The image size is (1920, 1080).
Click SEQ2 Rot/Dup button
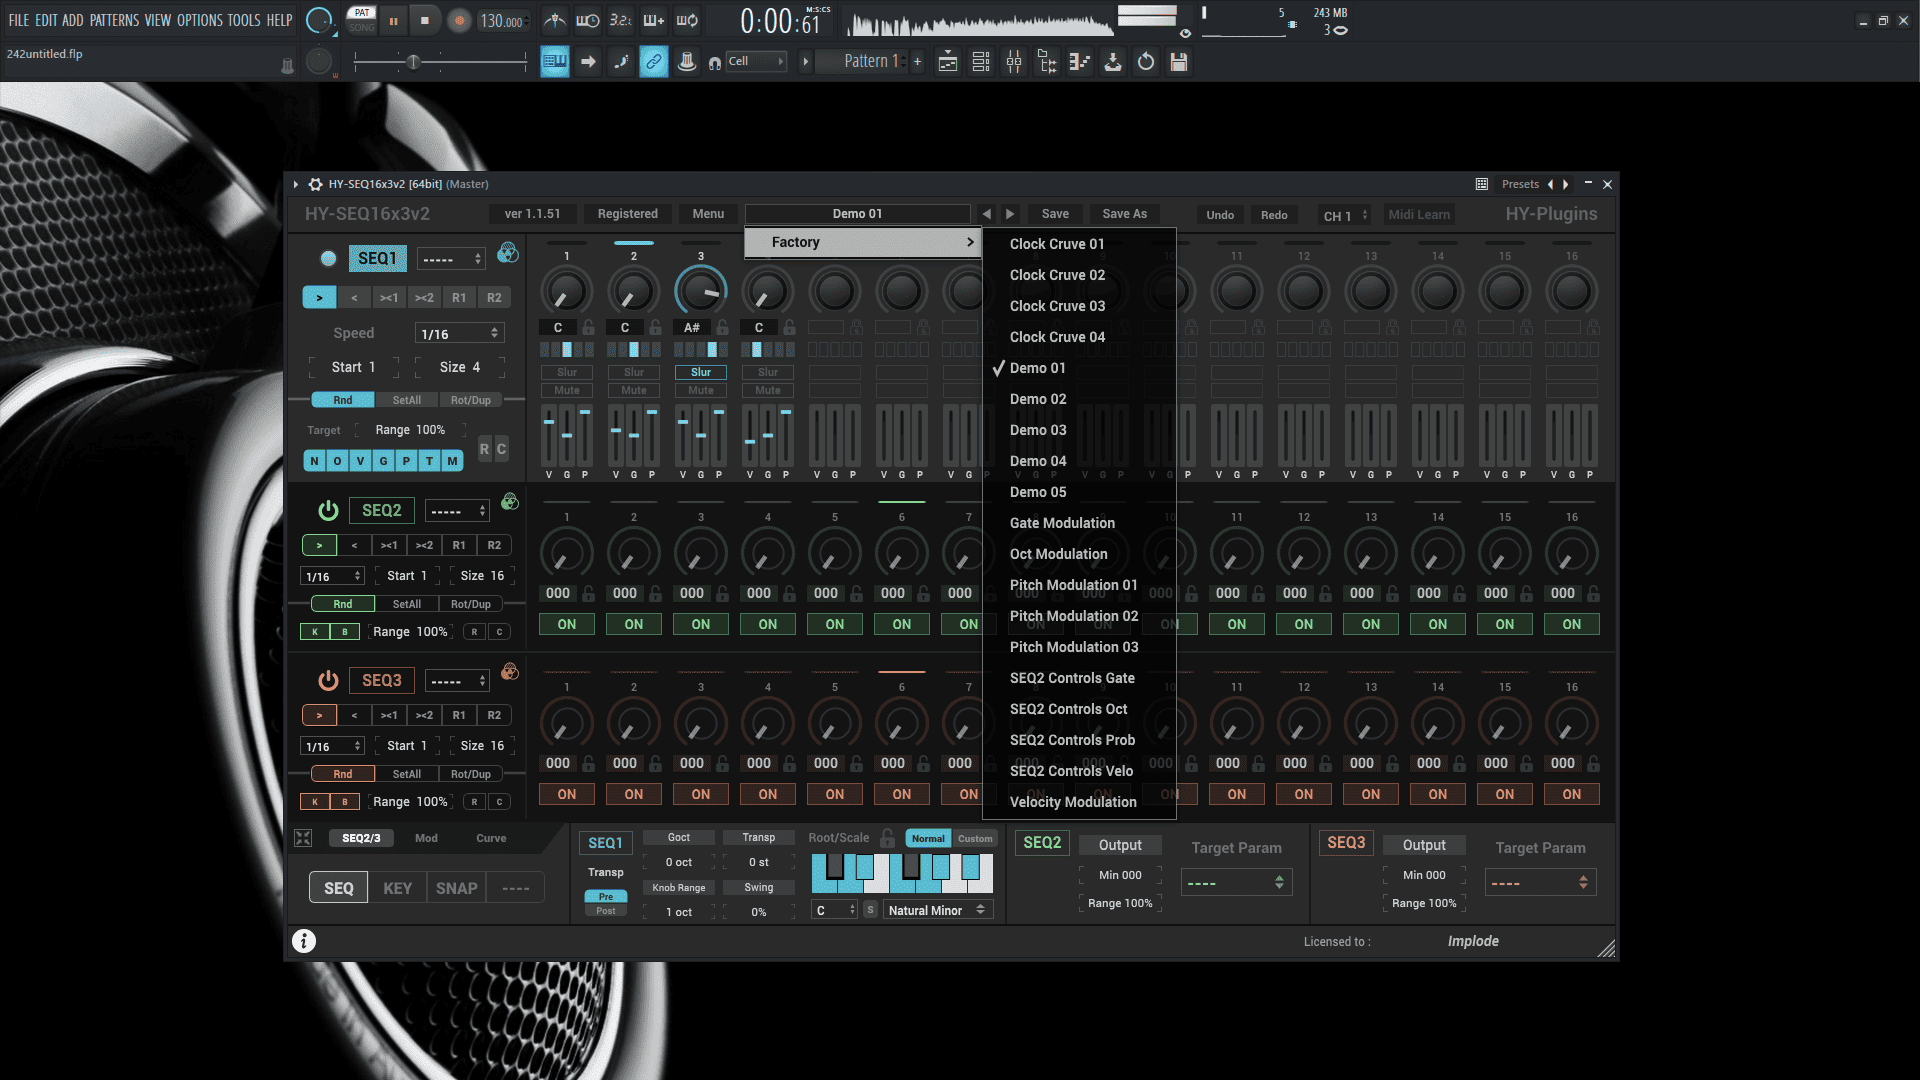470,604
